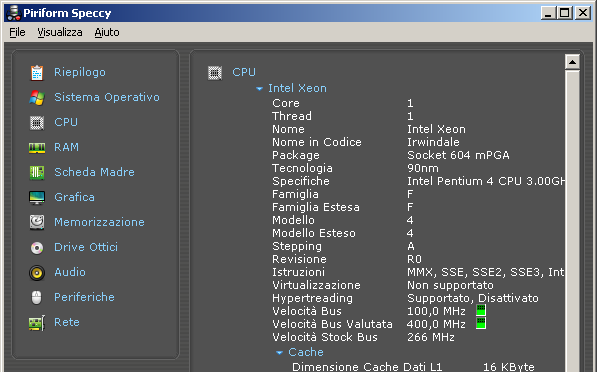Click the Istruzioni row label

pos(298,272)
